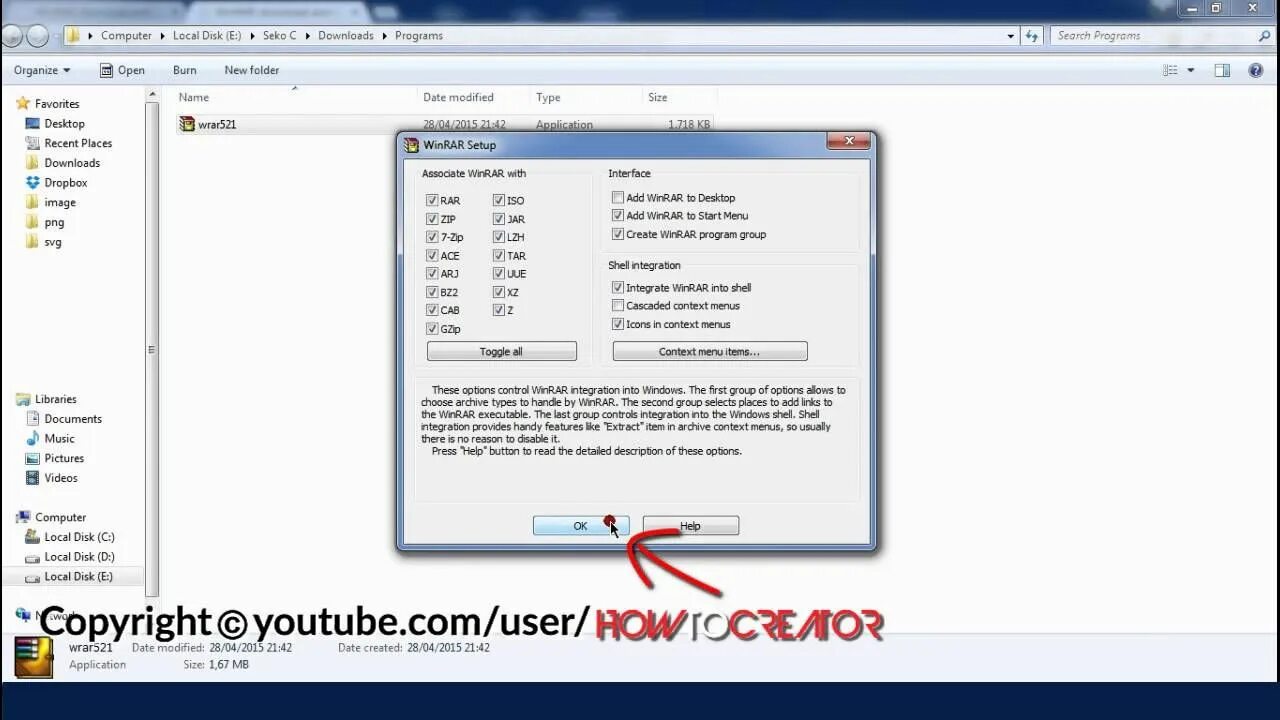Open Explorer help icon
The width and height of the screenshot is (1280, 720).
1256,70
